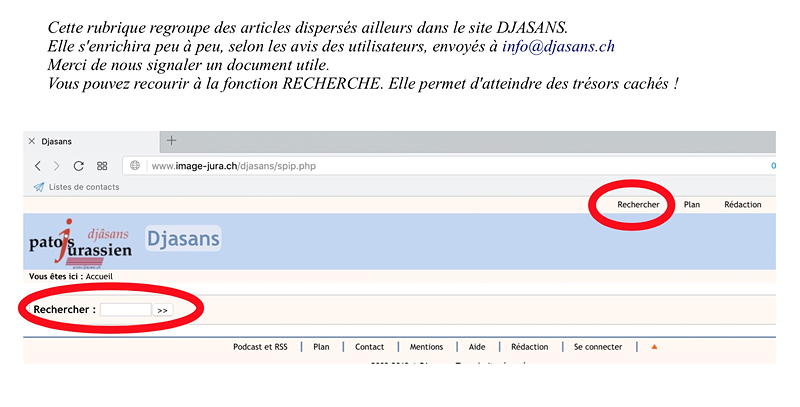This screenshot has height=407, width=800.
Task: Open the Aide footer link
Action: click(477, 347)
